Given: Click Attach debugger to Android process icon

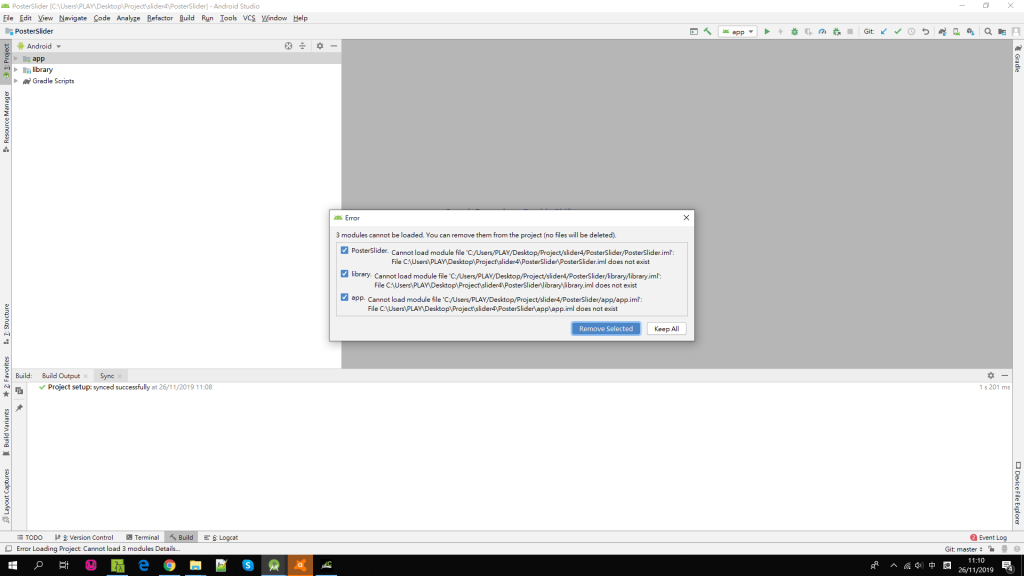Looking at the screenshot, I should point(836,31).
